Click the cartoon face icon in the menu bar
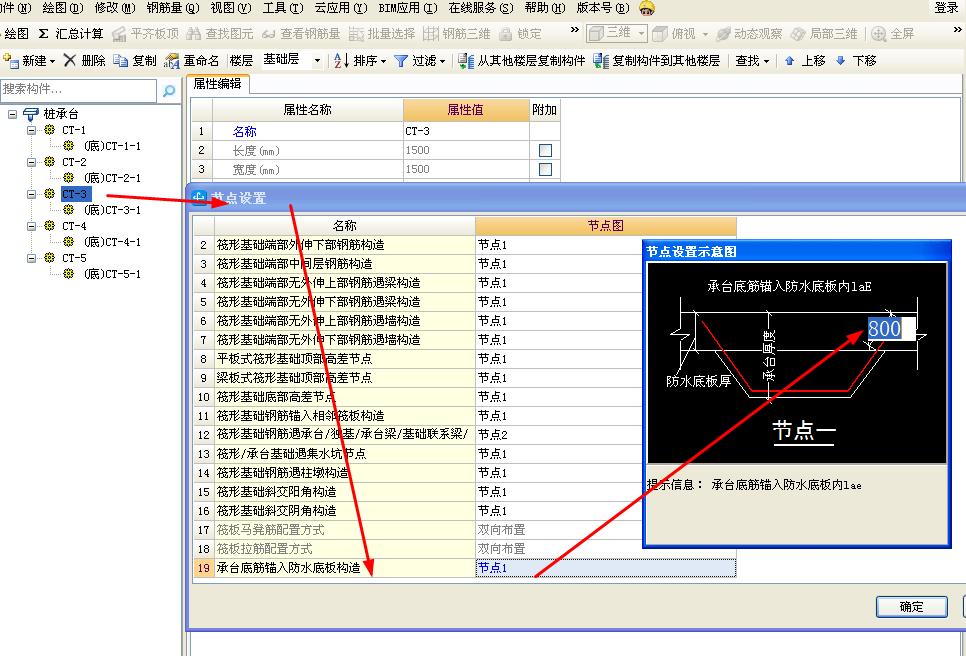Image resolution: width=966 pixels, height=656 pixels. [x=647, y=8]
